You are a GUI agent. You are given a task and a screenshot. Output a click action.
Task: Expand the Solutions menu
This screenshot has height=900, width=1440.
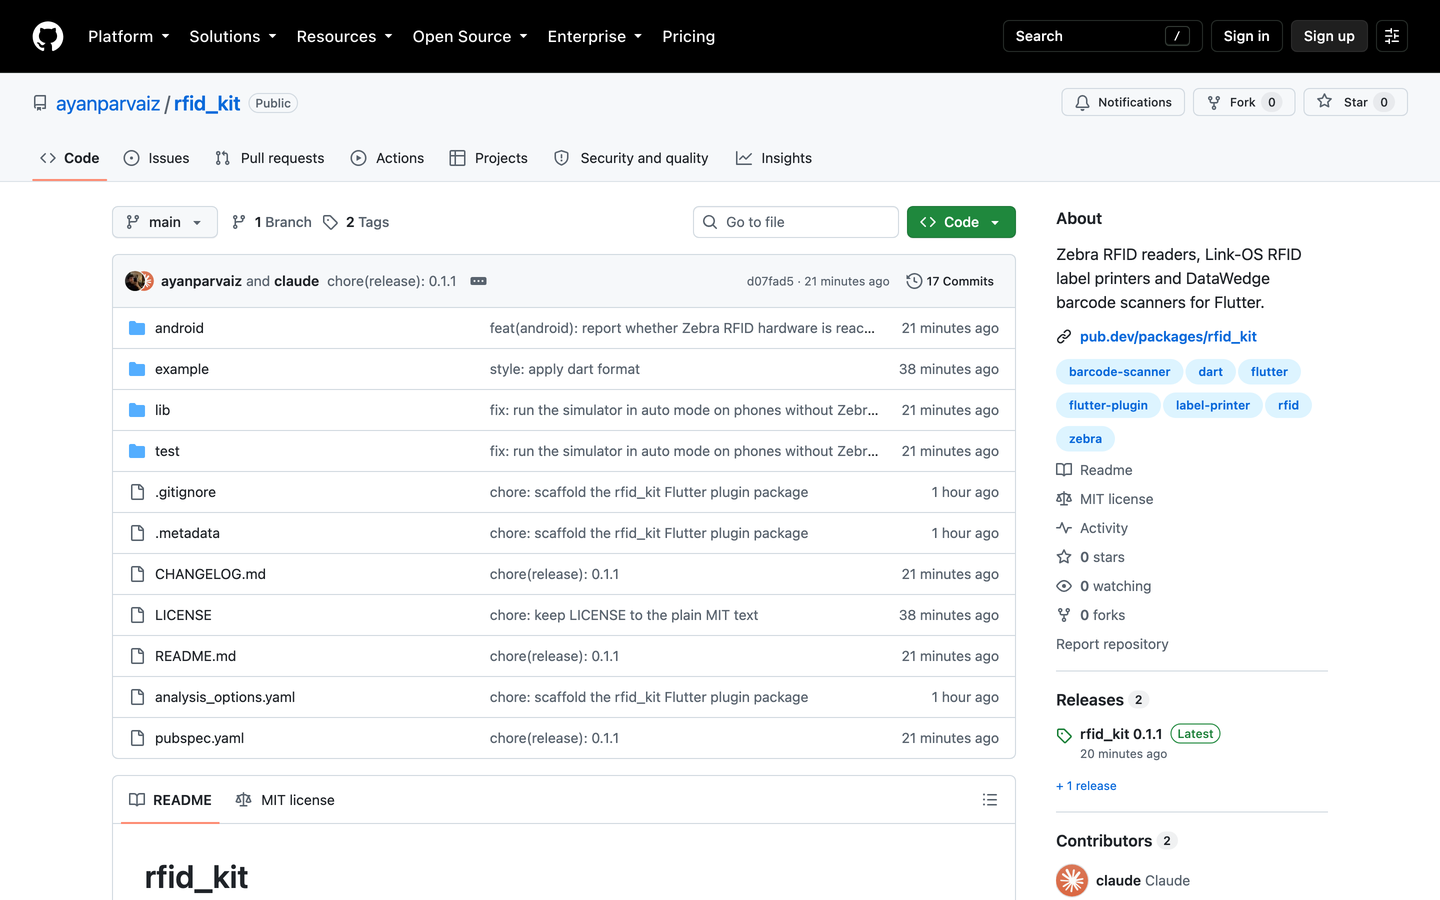coord(232,36)
